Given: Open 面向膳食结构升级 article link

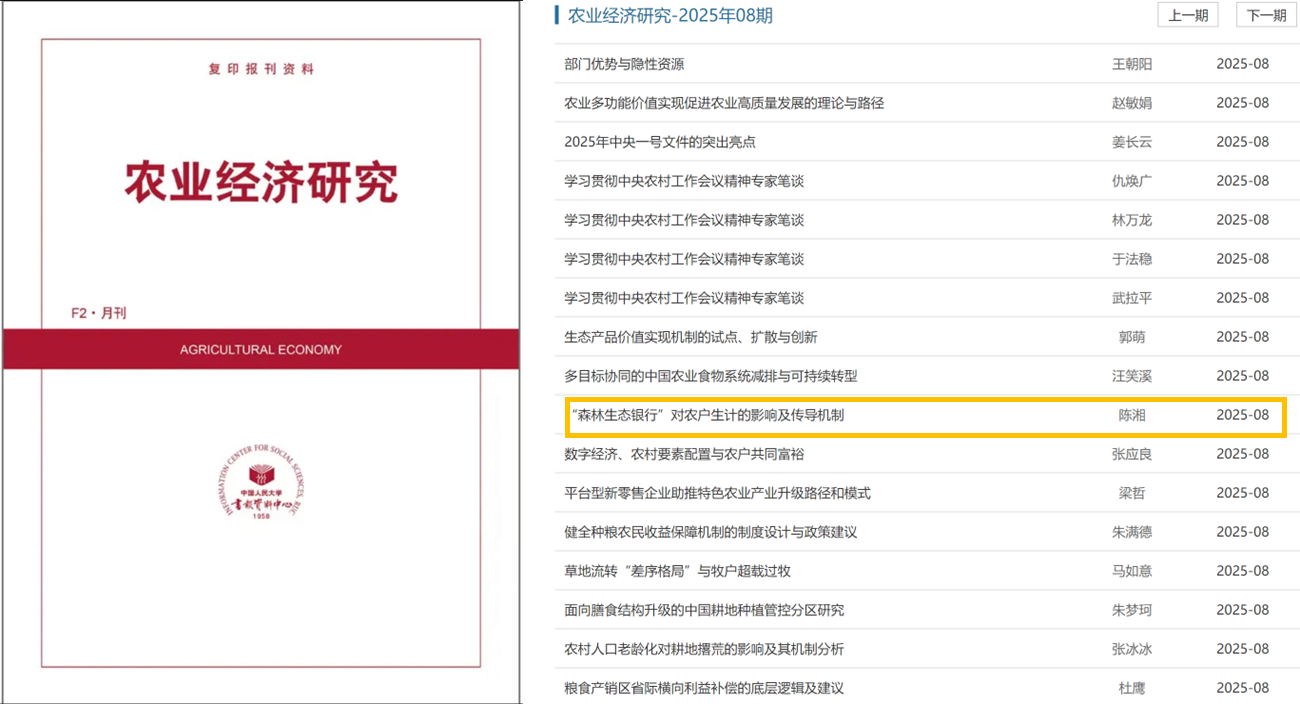Looking at the screenshot, I should (x=704, y=610).
